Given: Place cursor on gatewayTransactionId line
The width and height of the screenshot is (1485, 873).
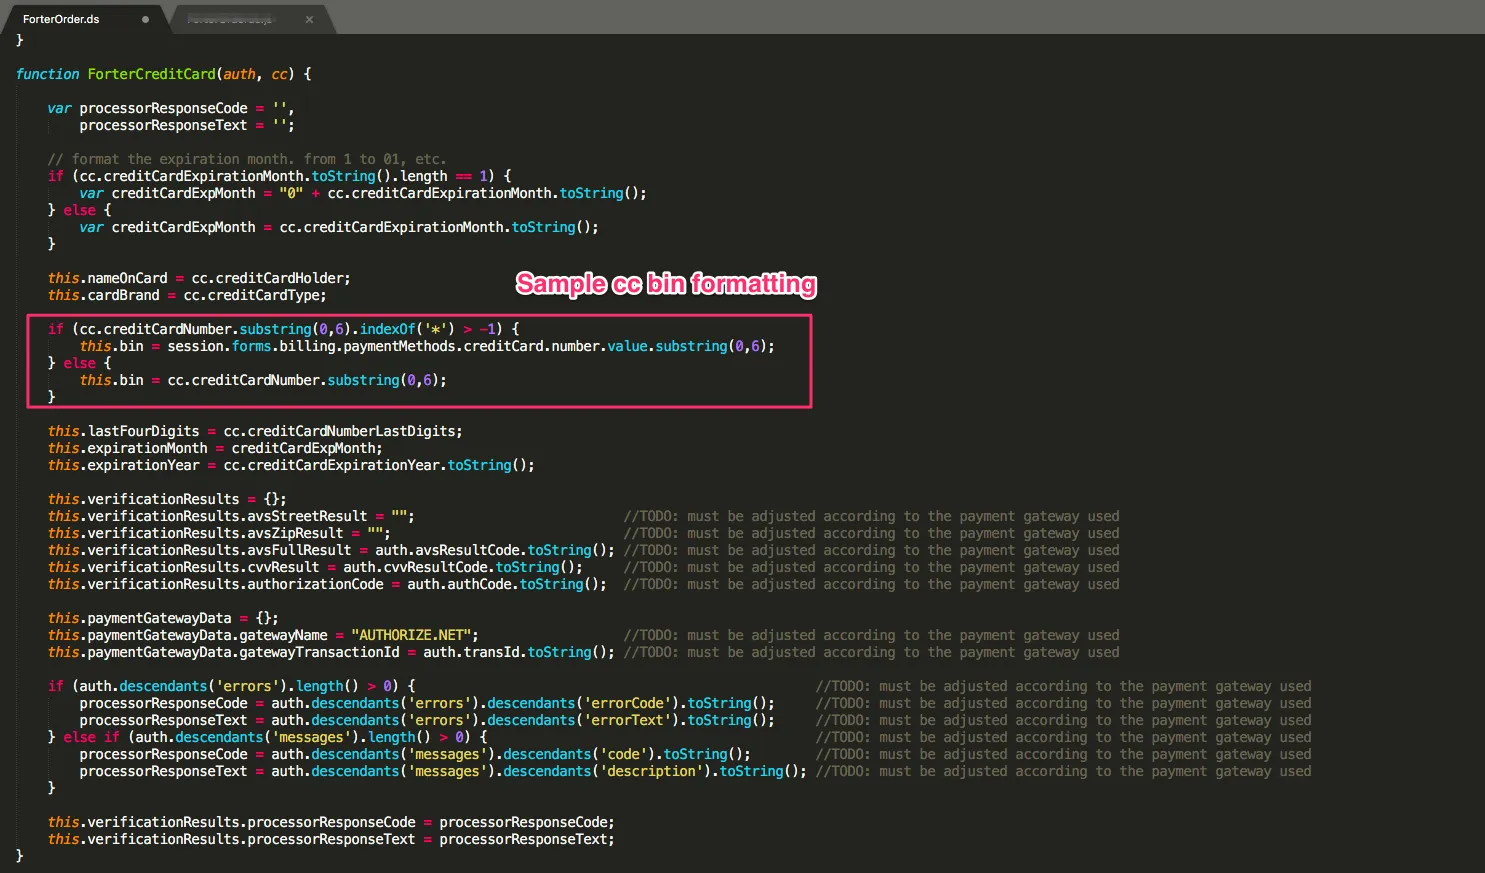Looking at the screenshot, I should click(x=331, y=652).
